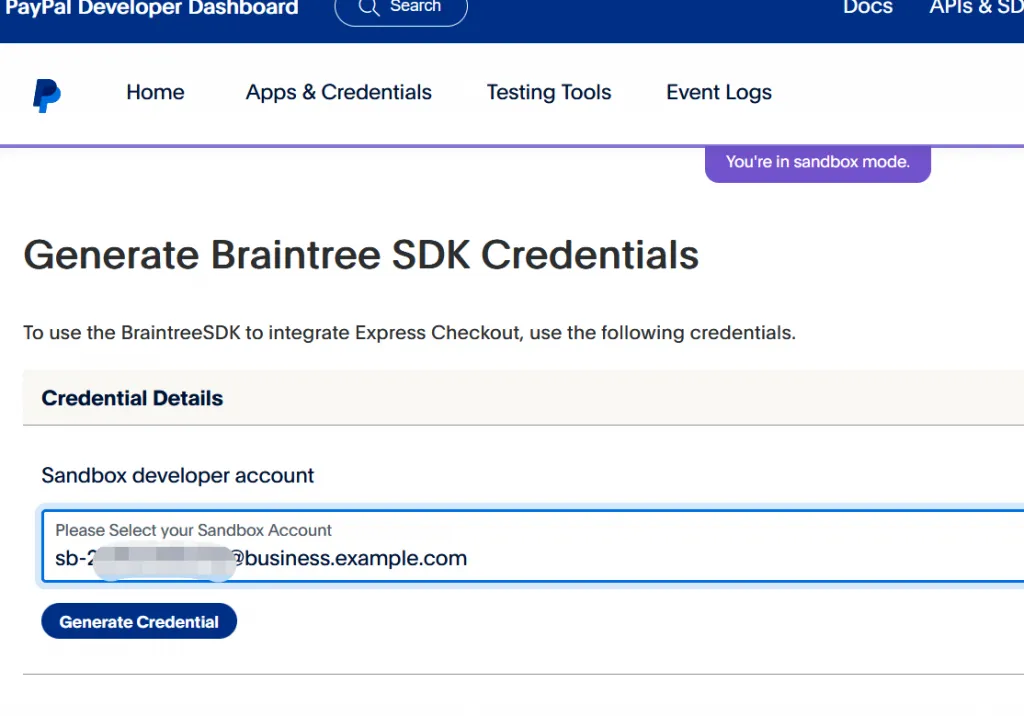The image size is (1024, 716).
Task: Open the APIs & SDKs header menu
Action: pyautogui.click(x=975, y=8)
